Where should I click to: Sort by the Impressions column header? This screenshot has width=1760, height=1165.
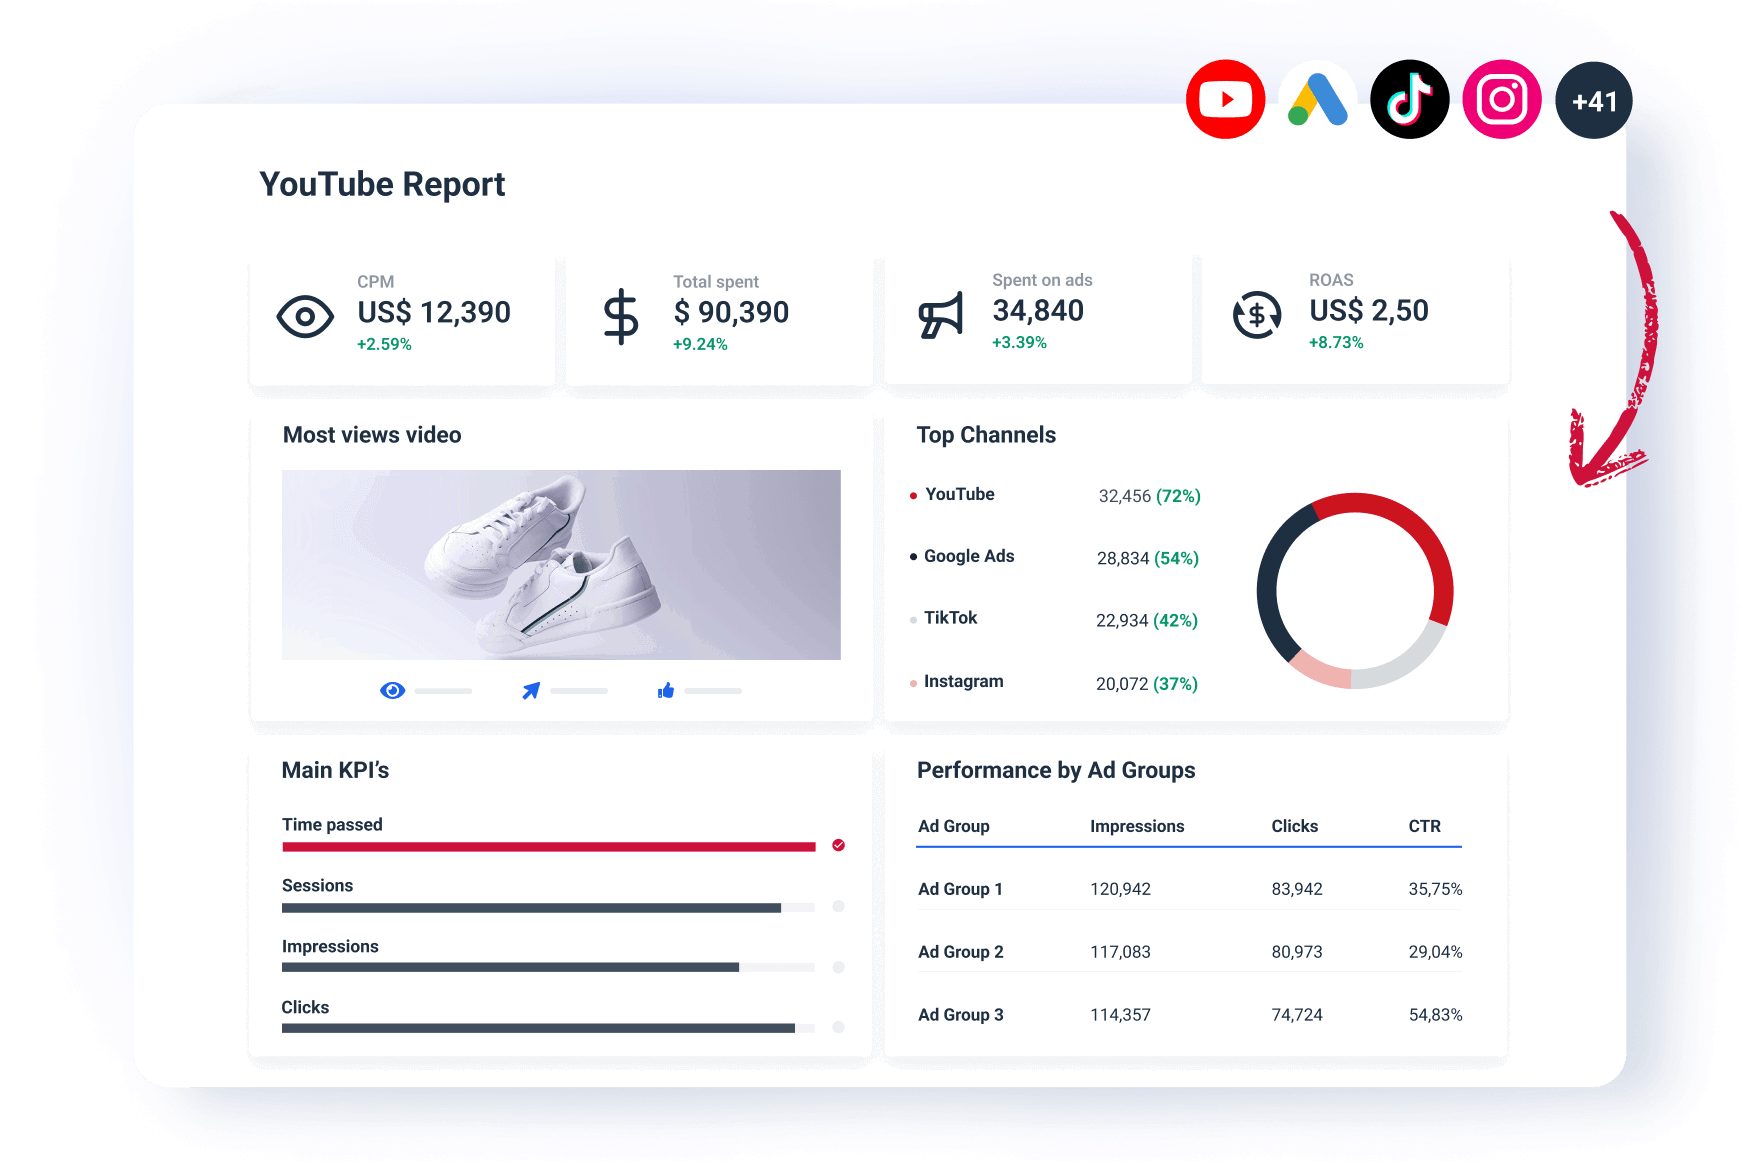pos(1137,826)
